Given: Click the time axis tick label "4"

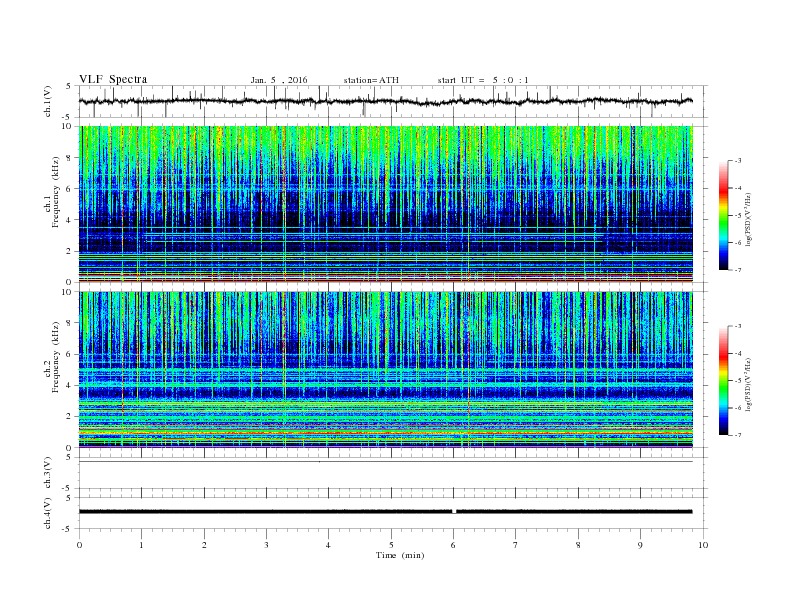Looking at the screenshot, I should point(328,545).
